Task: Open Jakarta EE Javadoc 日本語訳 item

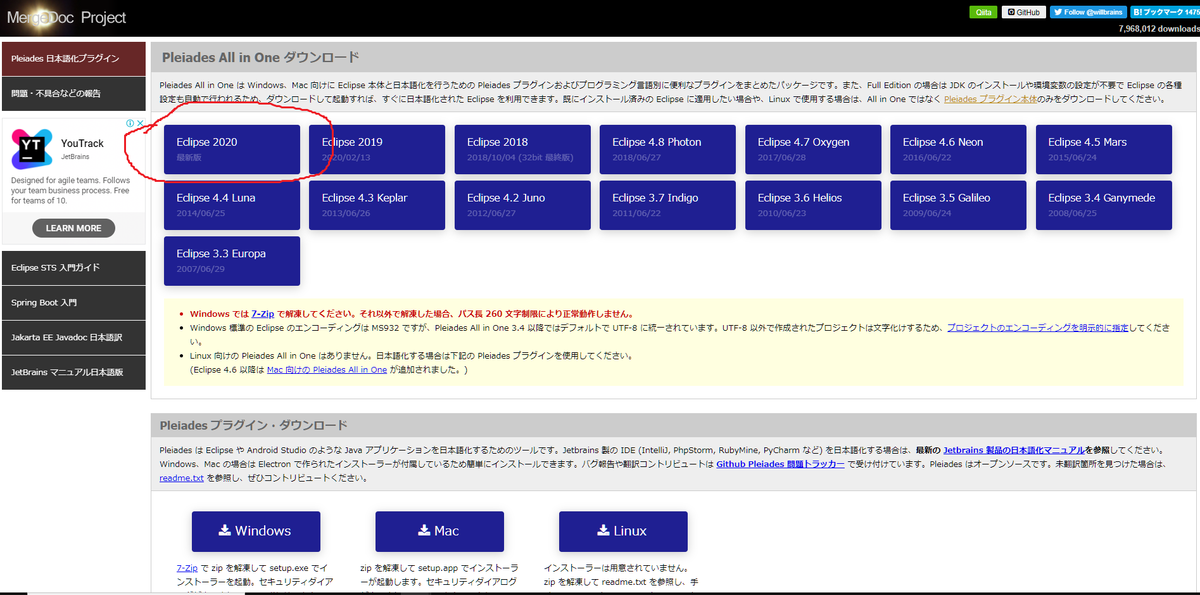Action: (x=74, y=337)
